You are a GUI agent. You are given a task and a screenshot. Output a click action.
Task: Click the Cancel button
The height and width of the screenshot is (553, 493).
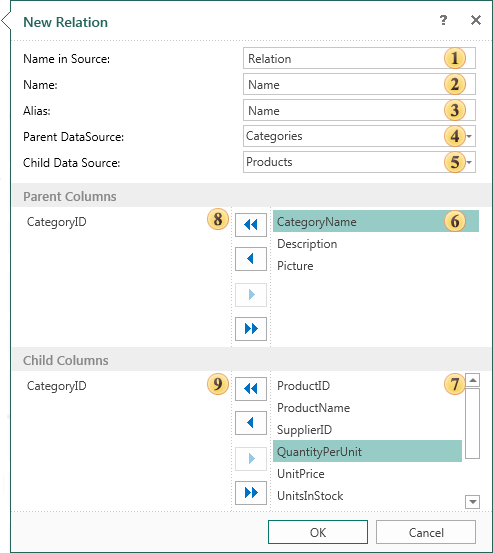pyautogui.click(x=426, y=532)
